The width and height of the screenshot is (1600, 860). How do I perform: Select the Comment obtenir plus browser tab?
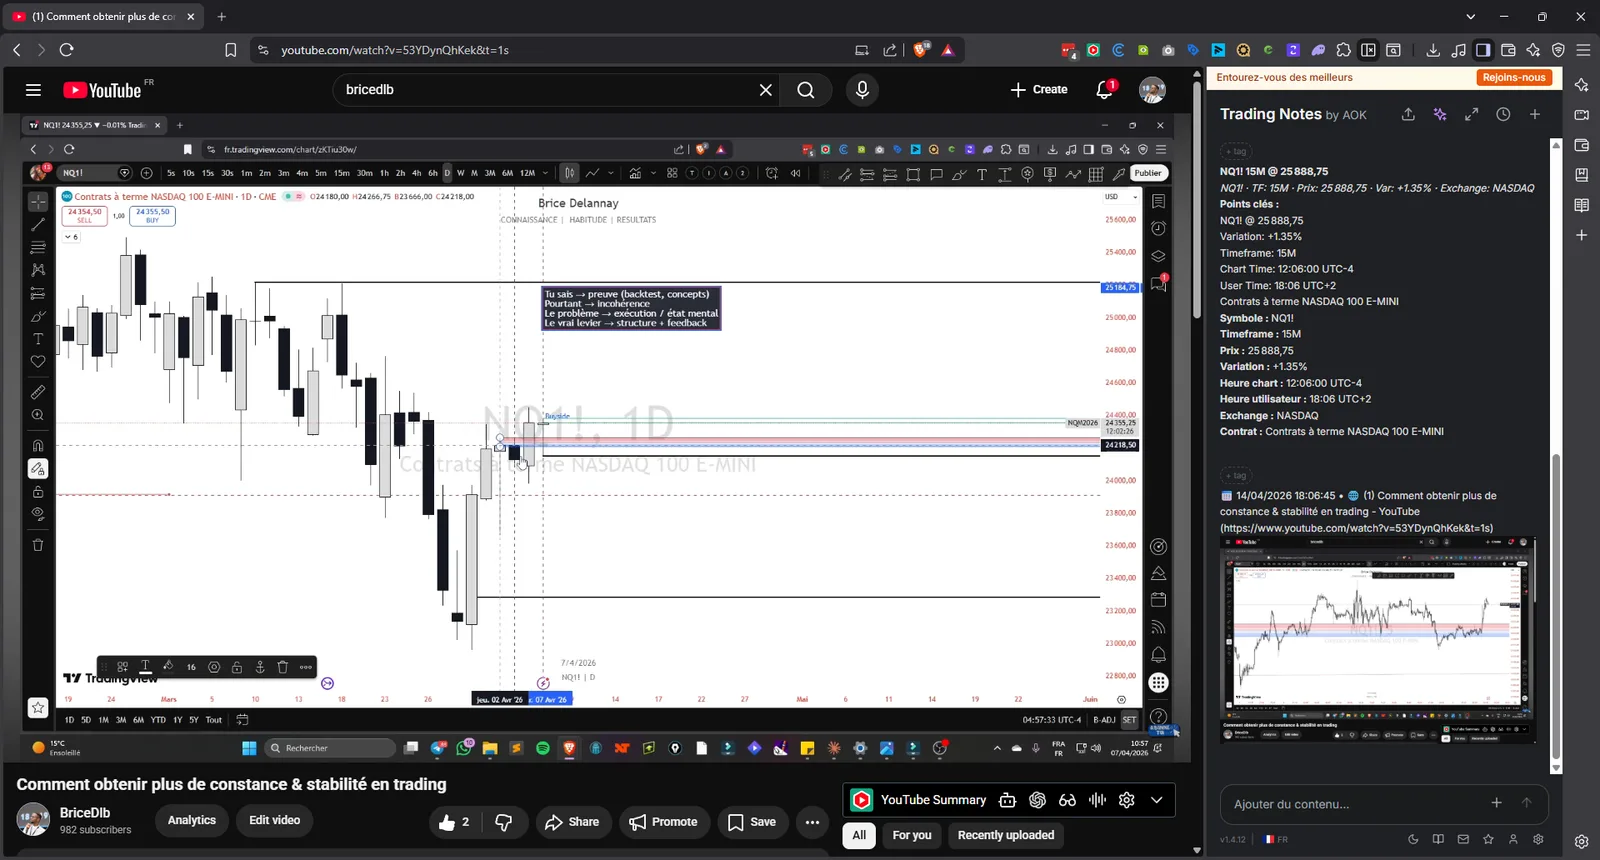coord(103,17)
